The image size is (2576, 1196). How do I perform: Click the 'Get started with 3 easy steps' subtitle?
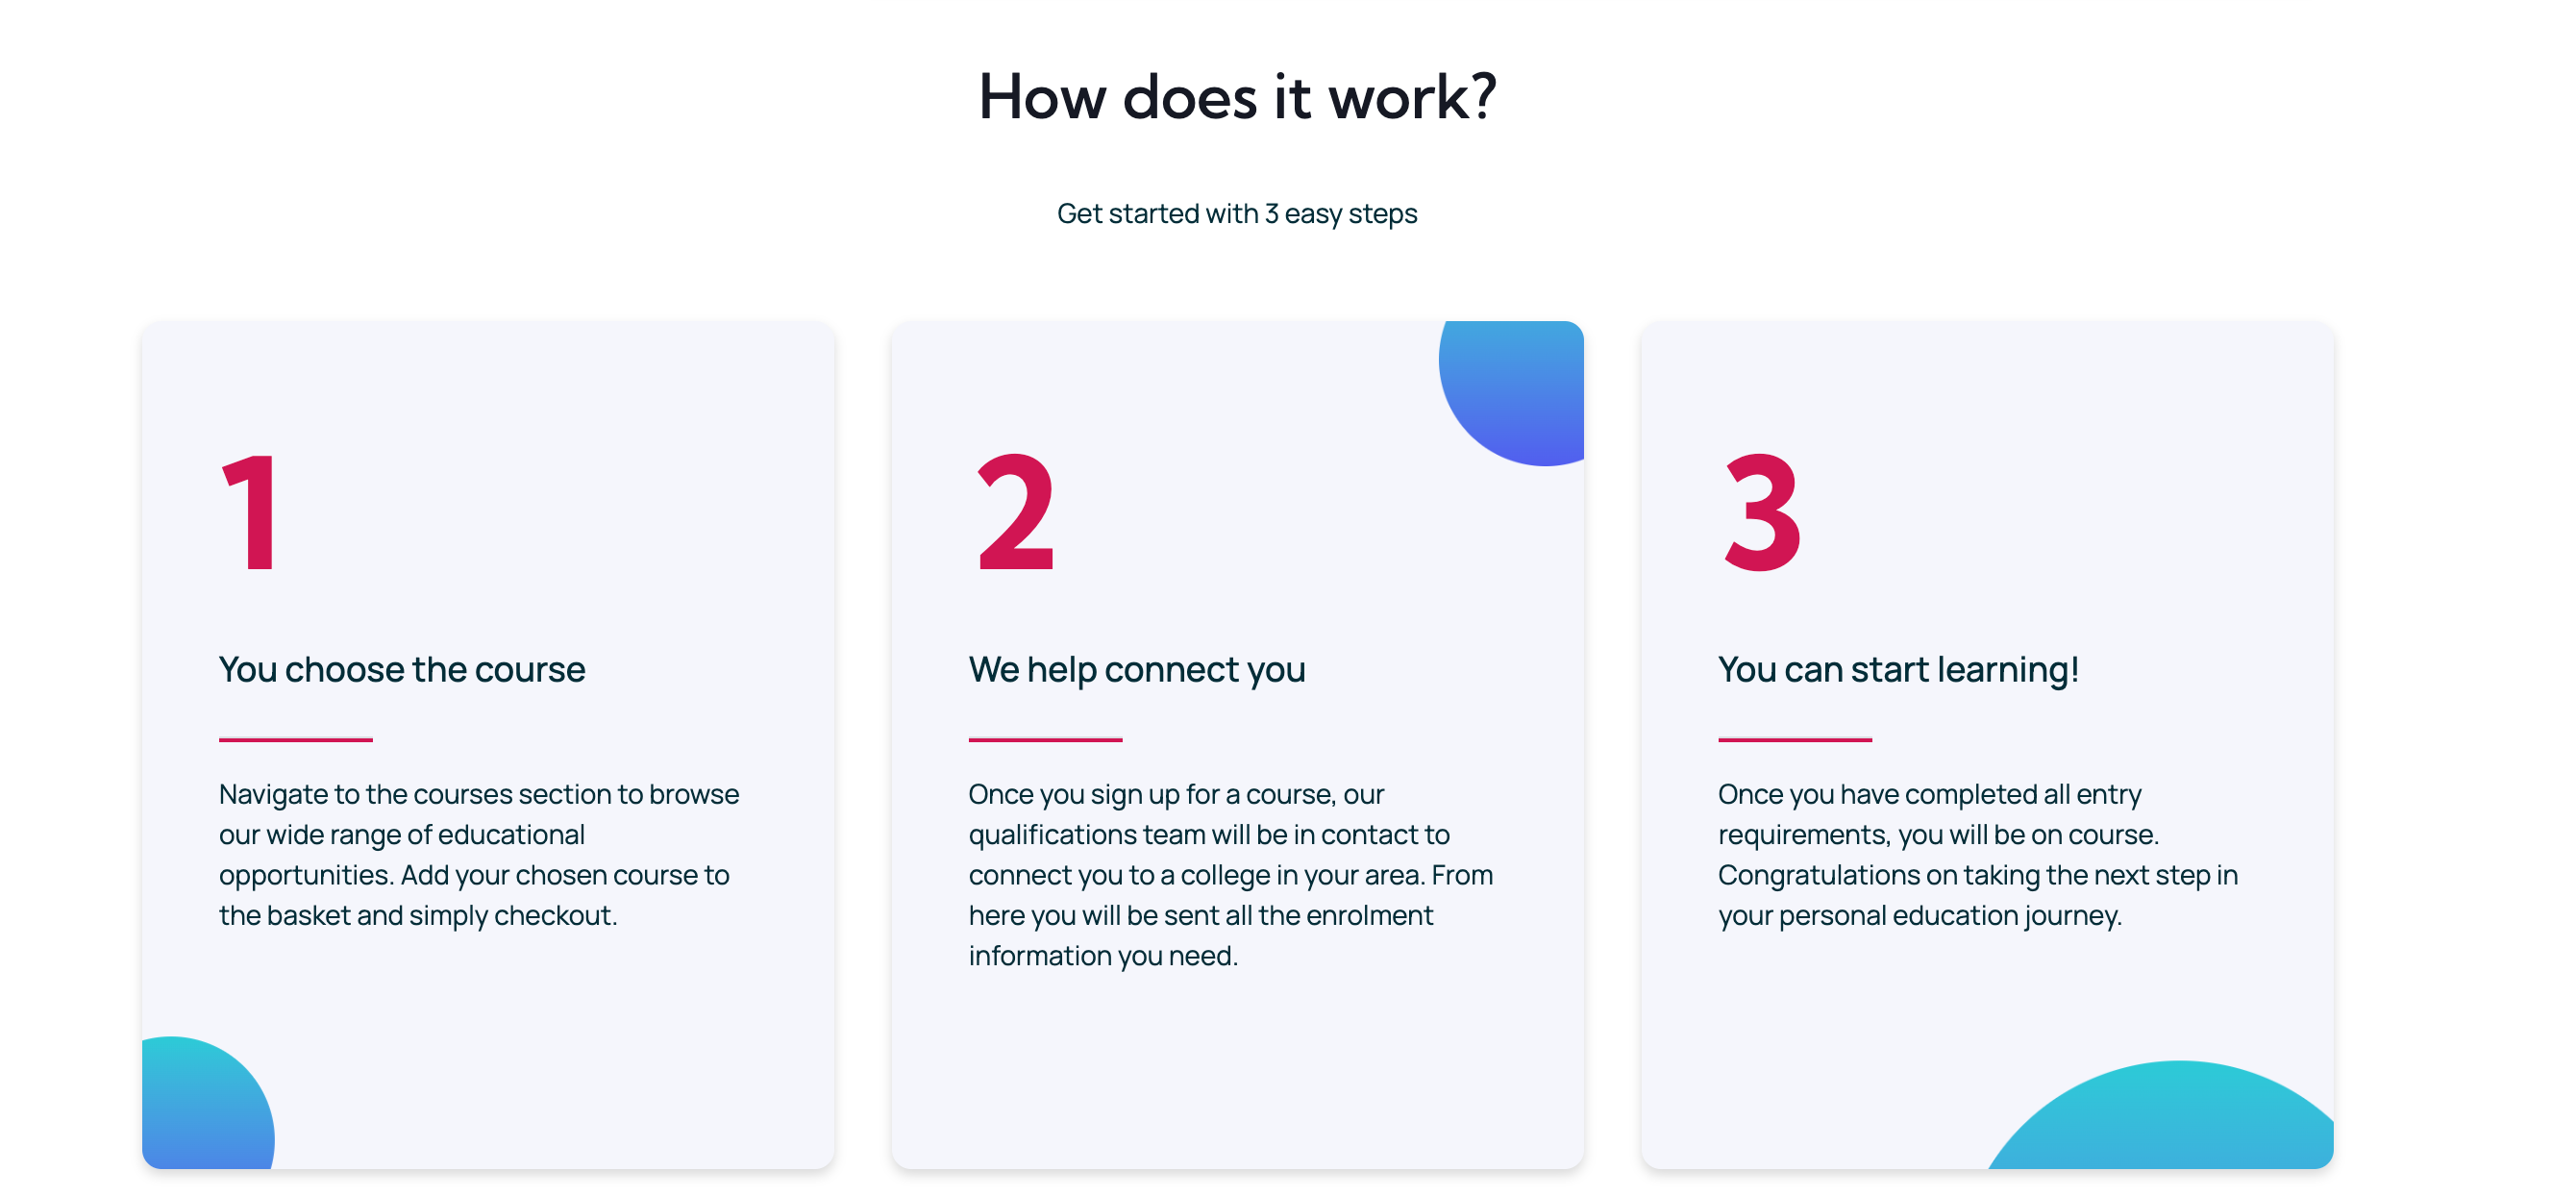click(1237, 214)
